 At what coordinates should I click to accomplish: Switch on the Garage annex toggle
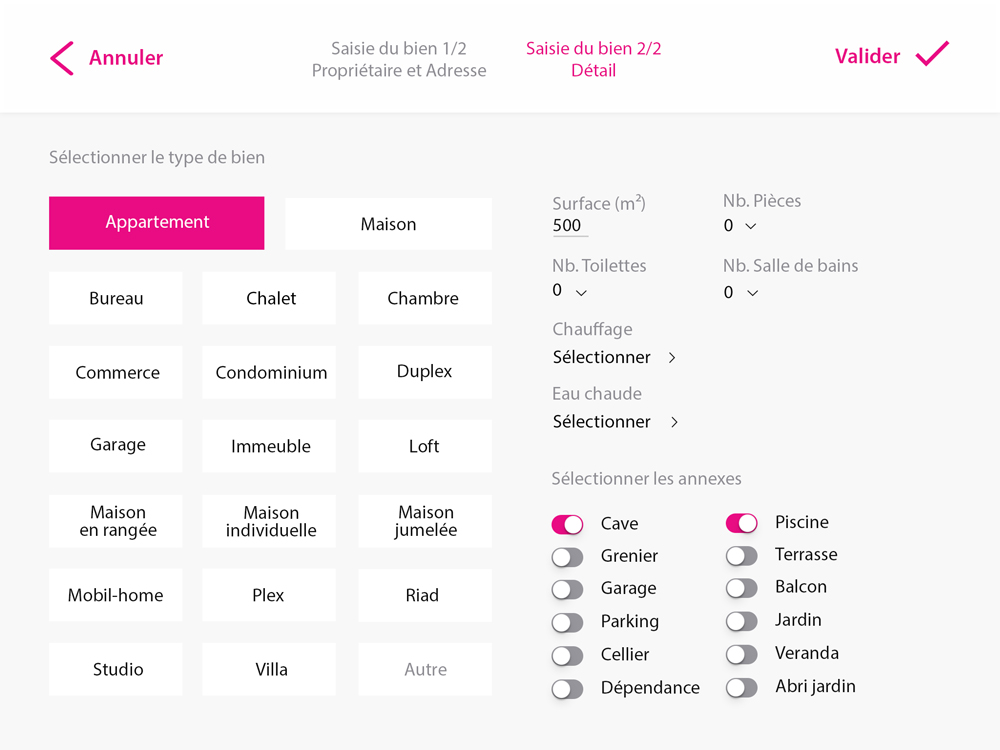[x=567, y=589]
